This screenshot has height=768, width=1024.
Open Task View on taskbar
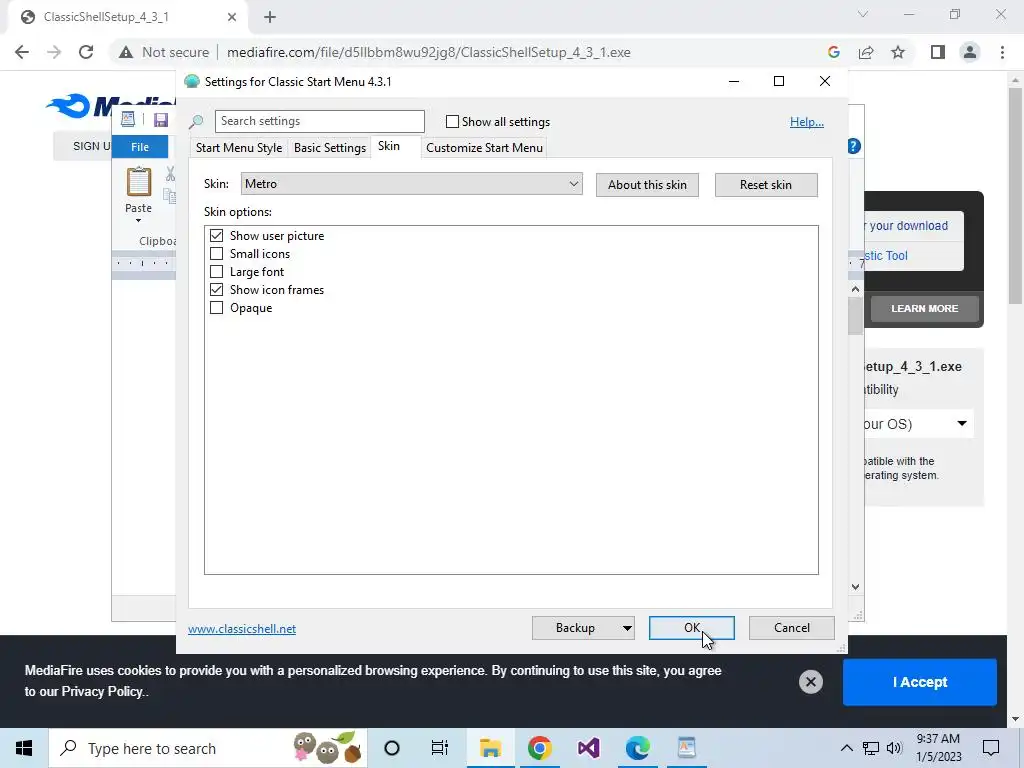coord(440,748)
